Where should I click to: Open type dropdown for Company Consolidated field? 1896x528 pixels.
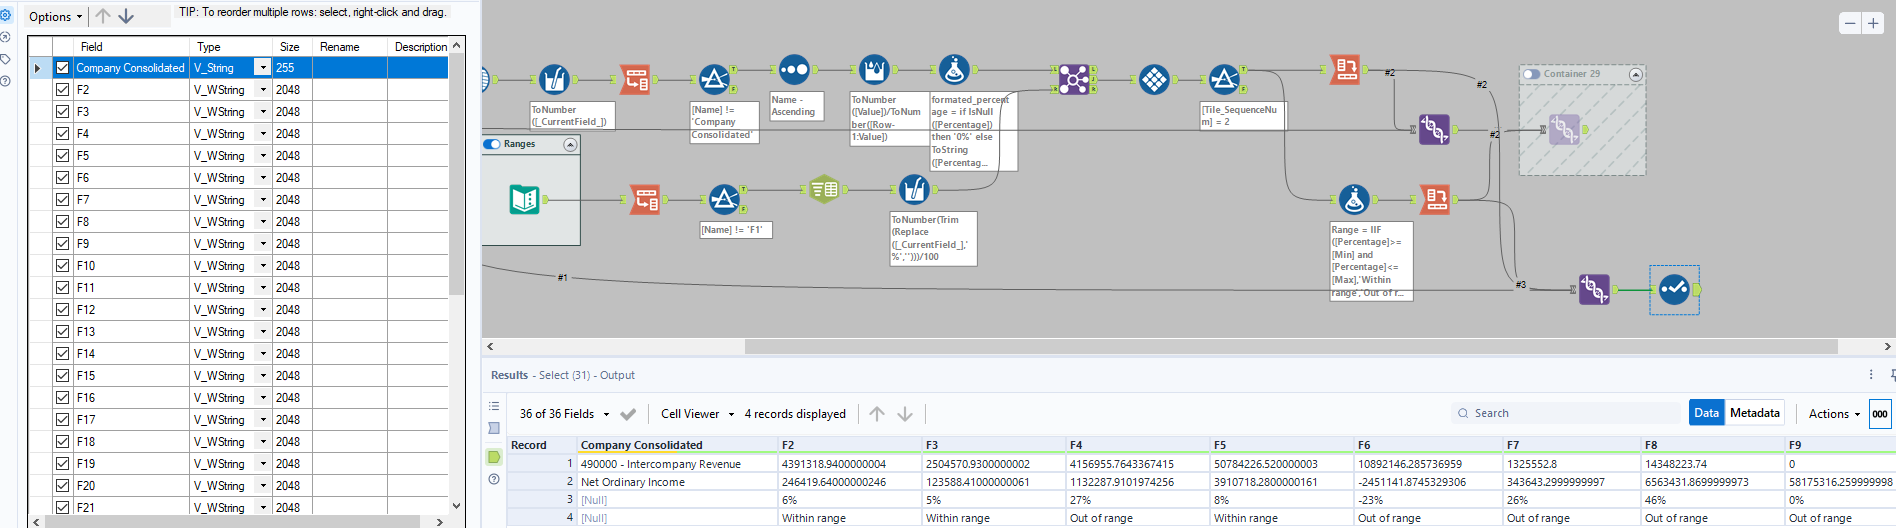pos(263,68)
